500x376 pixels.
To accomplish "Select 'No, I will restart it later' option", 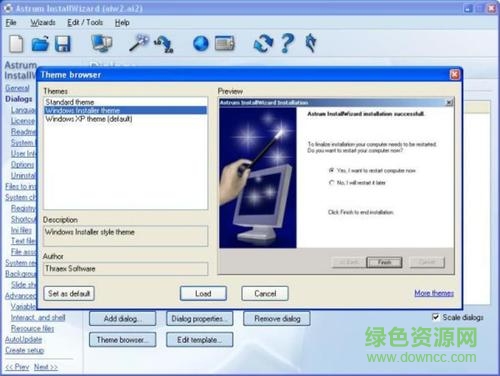I will [x=331, y=183].
